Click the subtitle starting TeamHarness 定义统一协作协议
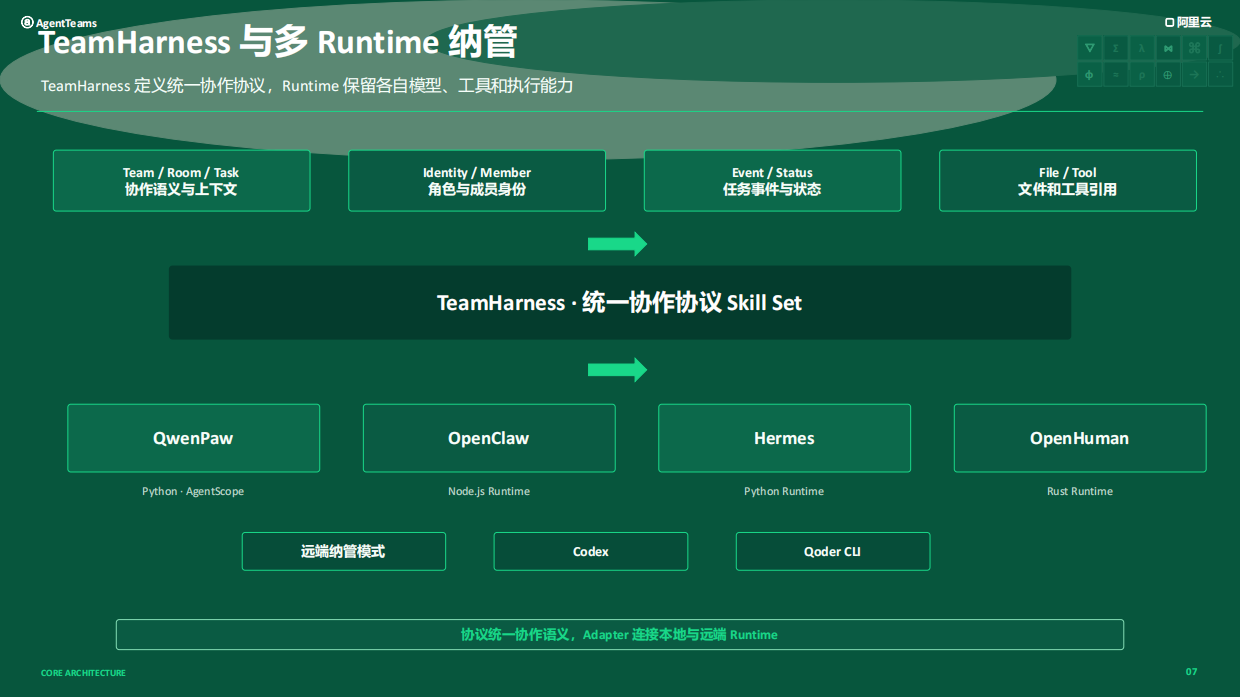1240x697 pixels. [x=307, y=86]
